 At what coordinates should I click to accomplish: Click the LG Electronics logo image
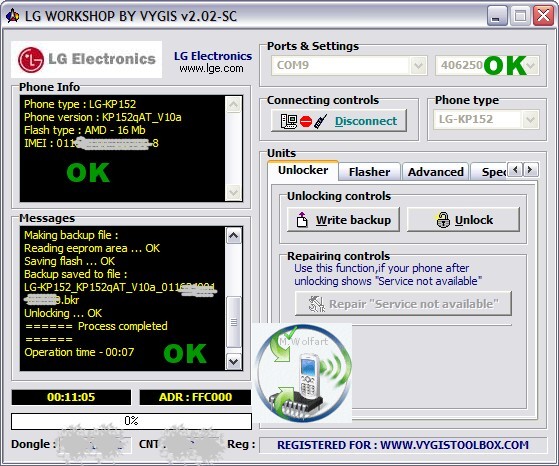[x=86, y=59]
